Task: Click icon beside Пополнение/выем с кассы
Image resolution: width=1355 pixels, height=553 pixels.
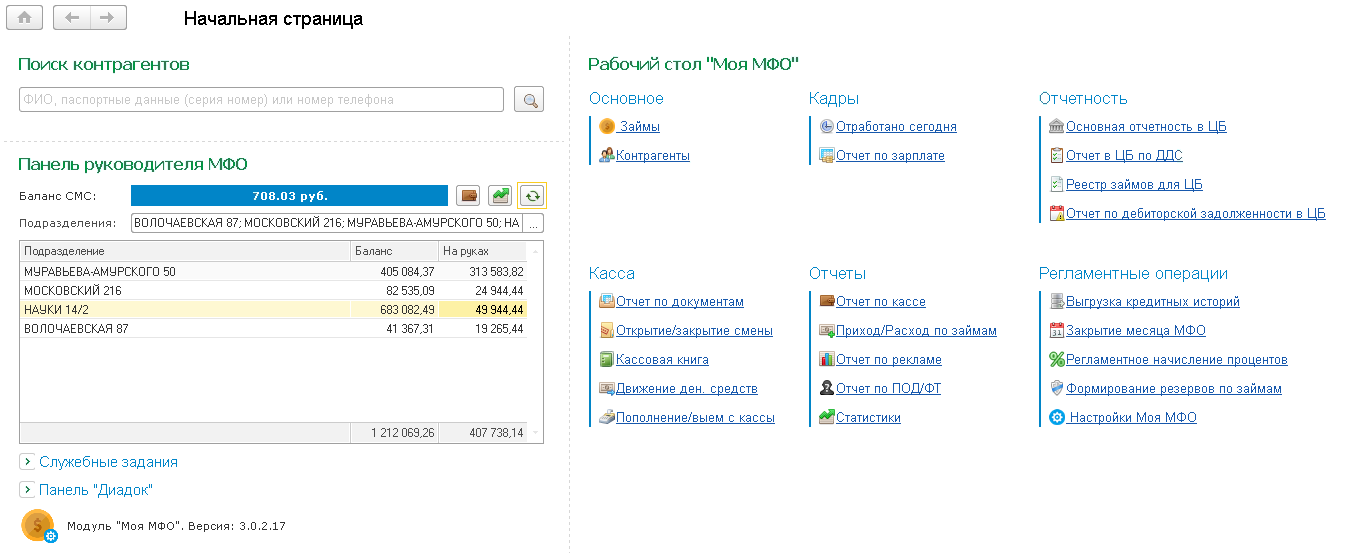Action: point(606,417)
